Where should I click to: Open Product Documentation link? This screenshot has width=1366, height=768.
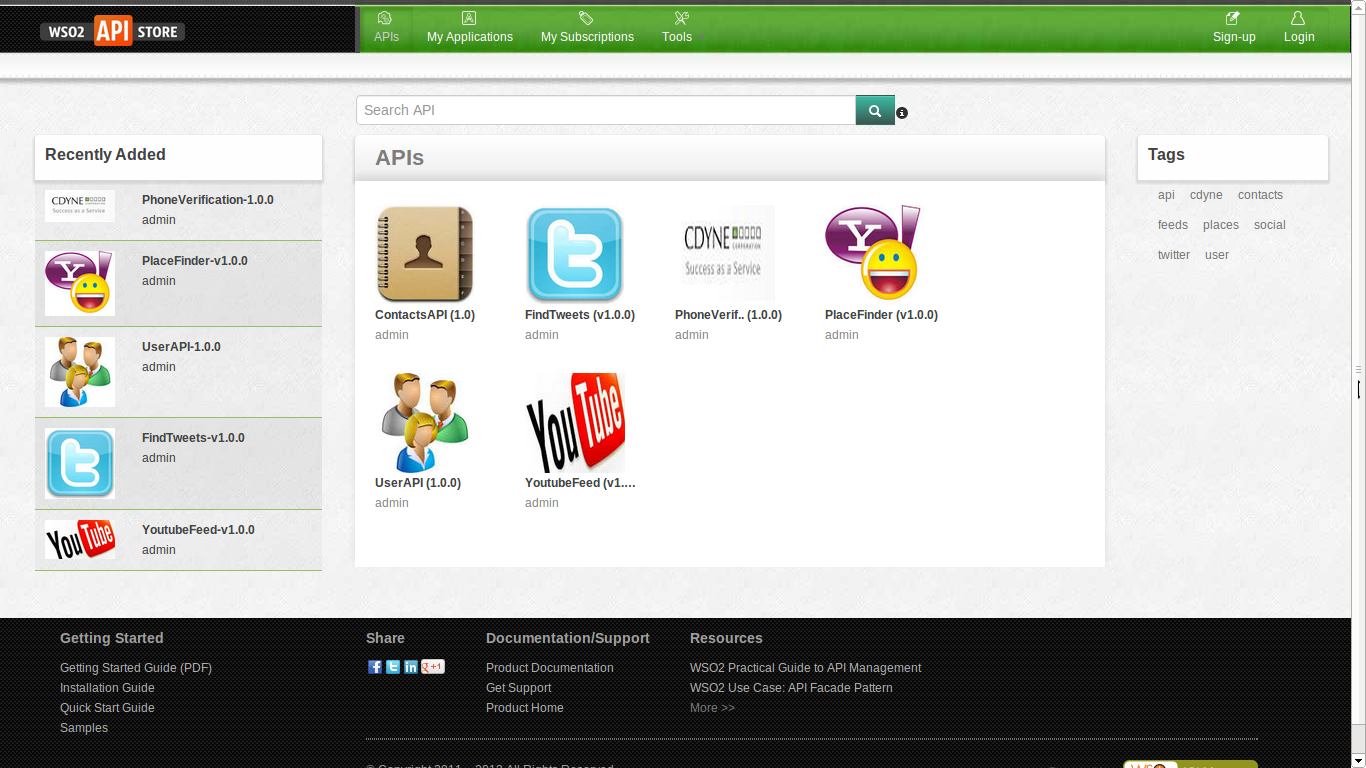550,668
